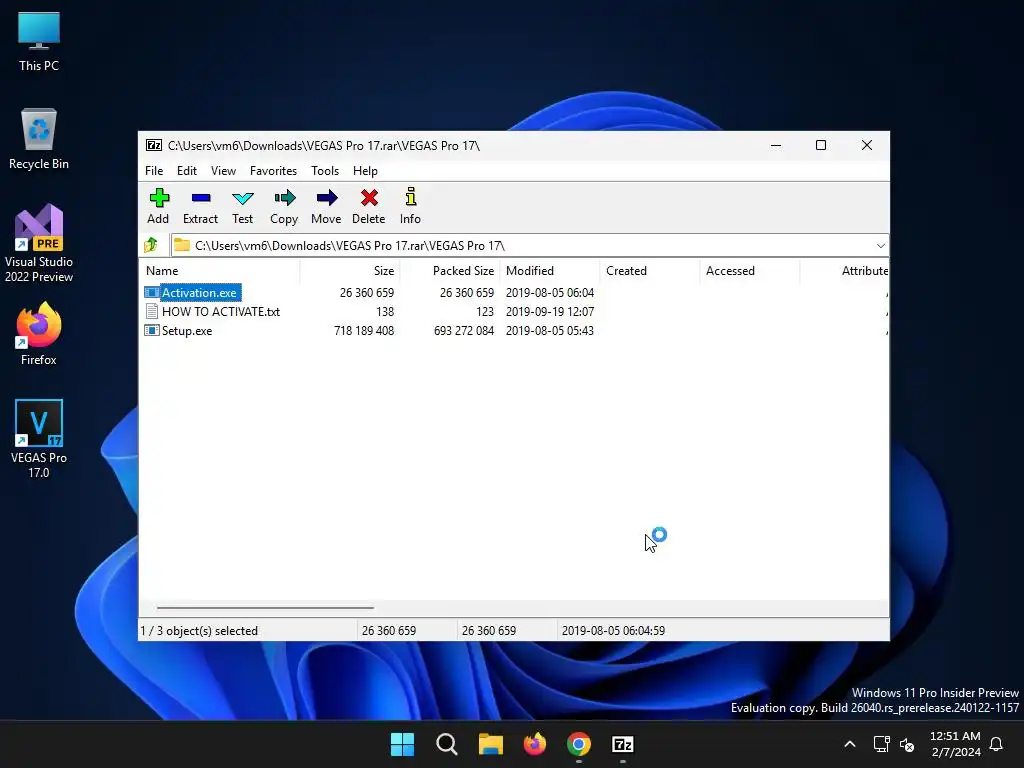Click the Setup.exe file icon
The image size is (1024, 768).
pyautogui.click(x=152, y=330)
